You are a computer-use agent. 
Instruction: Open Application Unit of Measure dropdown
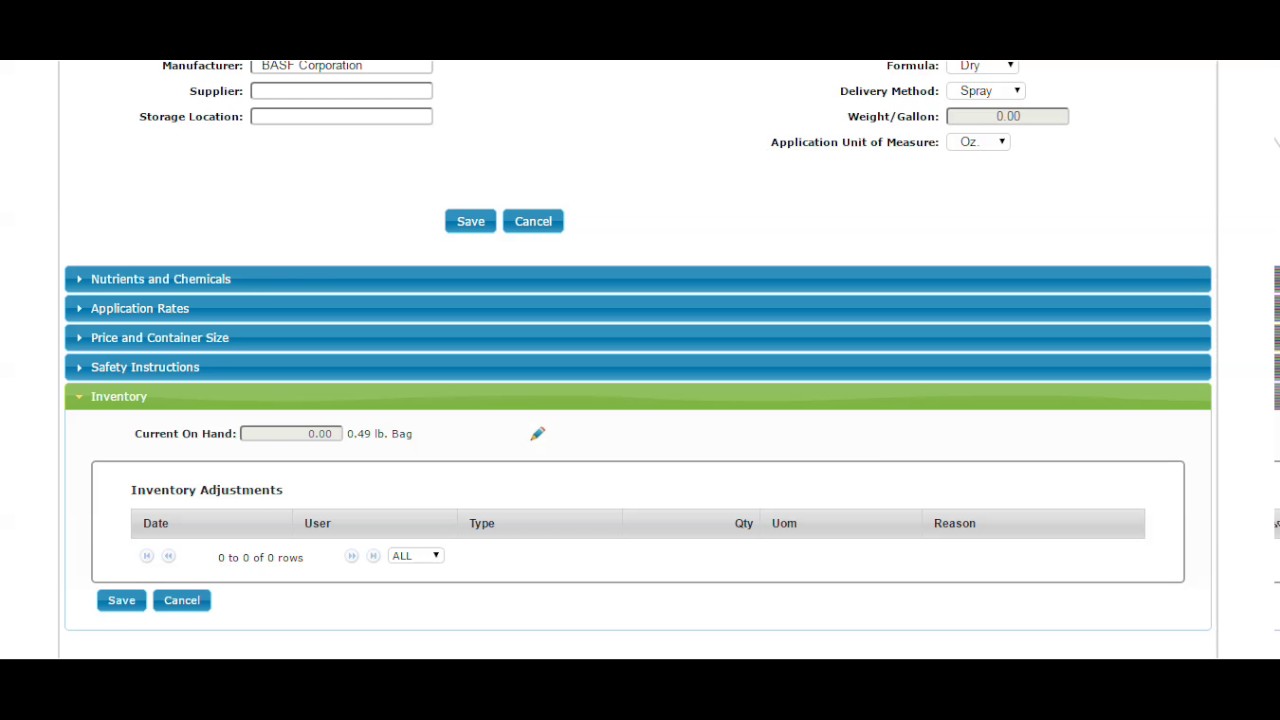[x=978, y=142]
